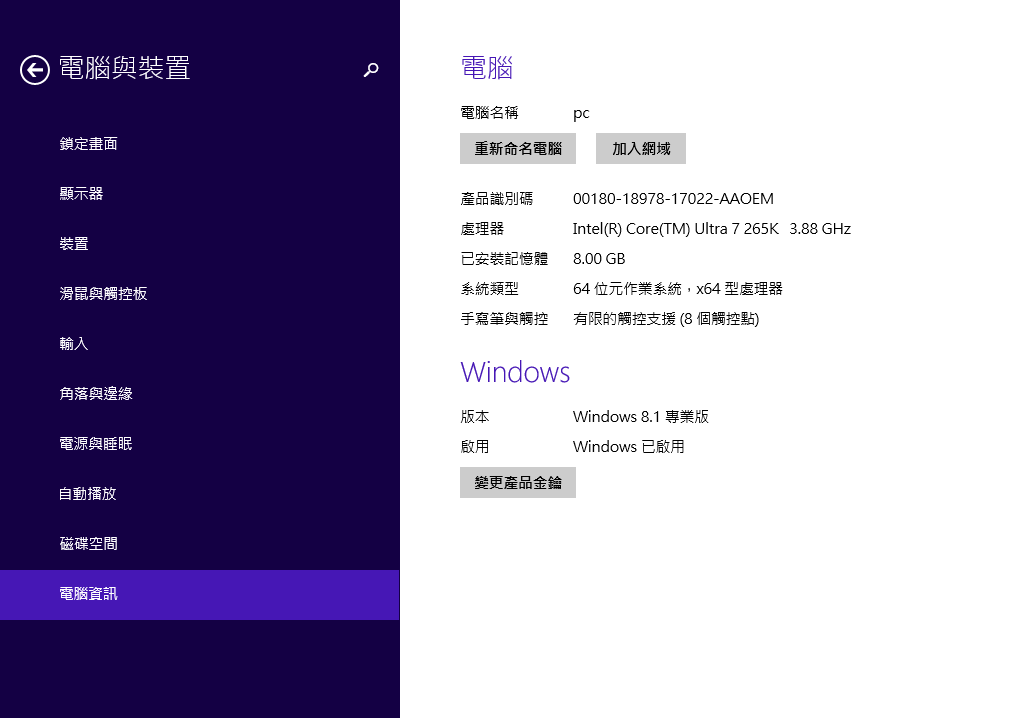Click the 重新命名電腦 button
The image size is (1024, 718).
coord(518,148)
